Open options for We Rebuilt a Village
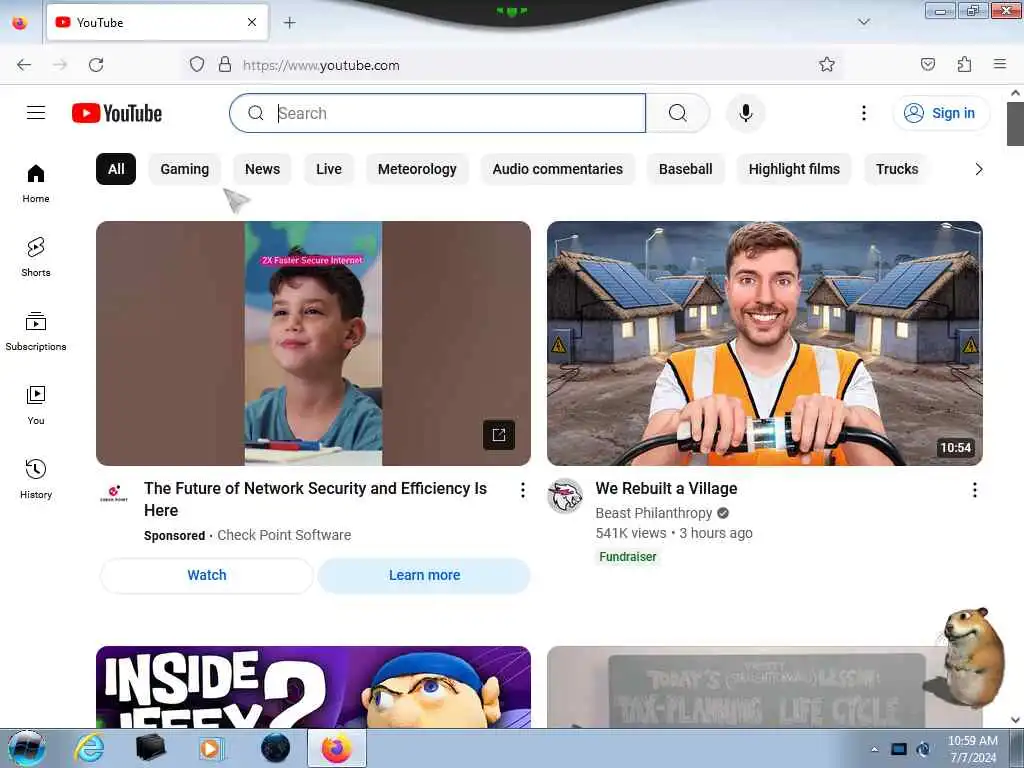The height and width of the screenshot is (768, 1024). [974, 490]
